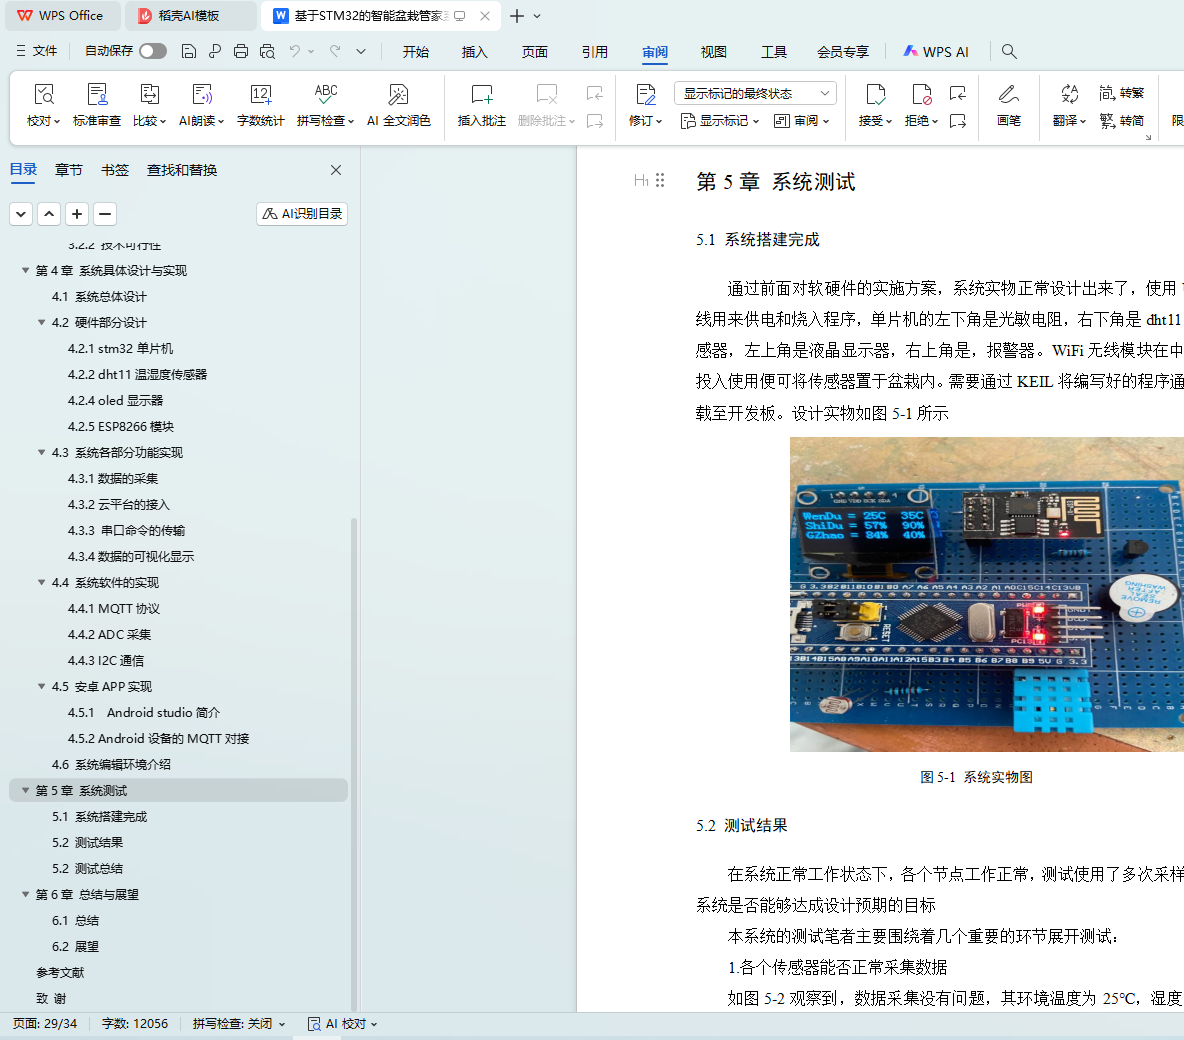The width and height of the screenshot is (1184, 1040).
Task: Click the AI 全文润色 polish icon
Action: tap(398, 95)
